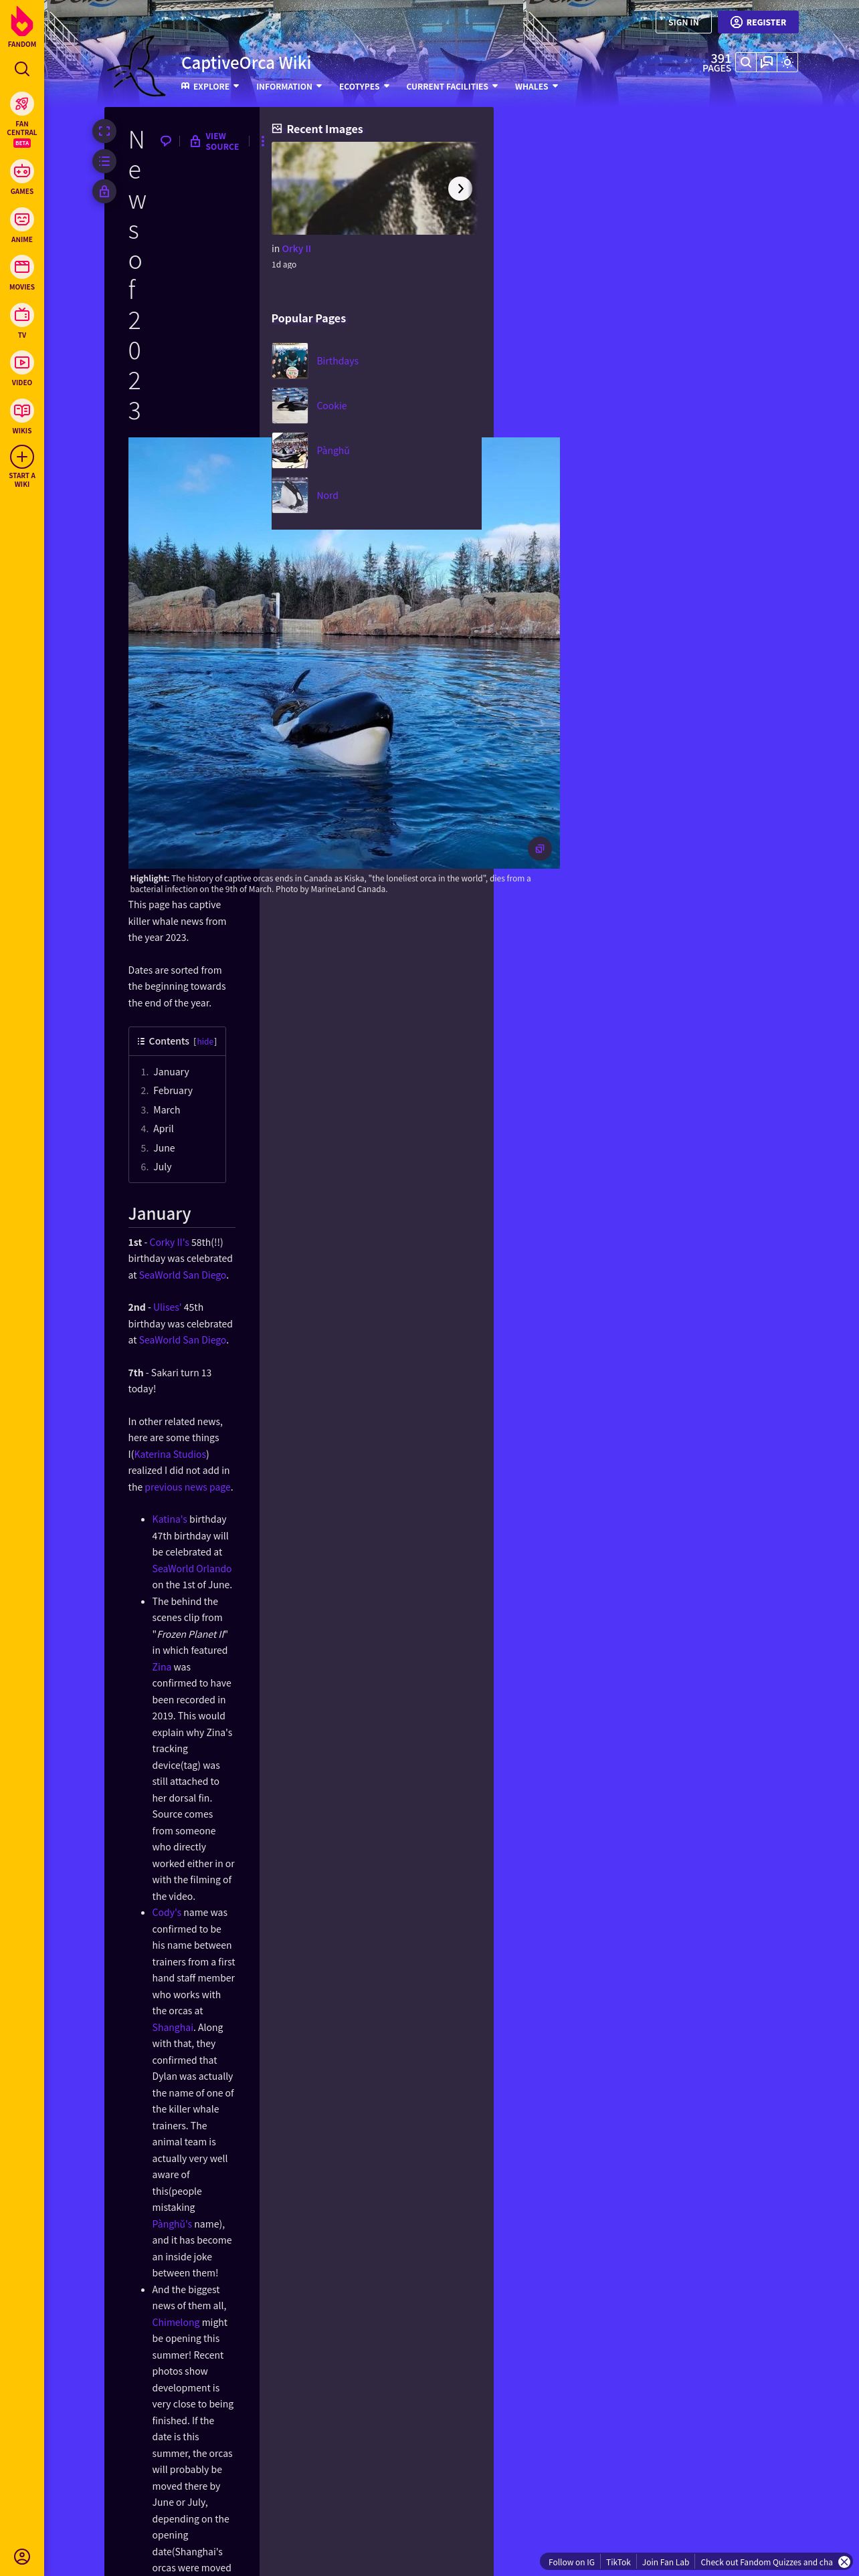The width and height of the screenshot is (859, 2576).
Task: Open the recent orca image thumbnail
Action: [373, 188]
